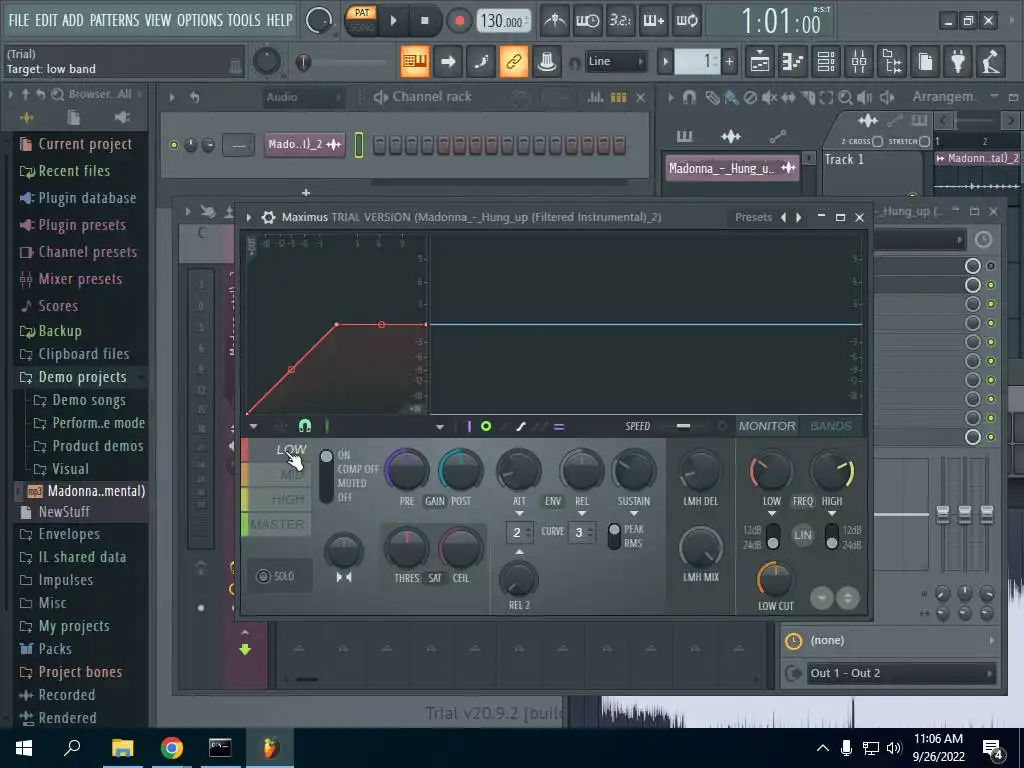Switch to the BANDS tab in Maximus

click(831, 426)
